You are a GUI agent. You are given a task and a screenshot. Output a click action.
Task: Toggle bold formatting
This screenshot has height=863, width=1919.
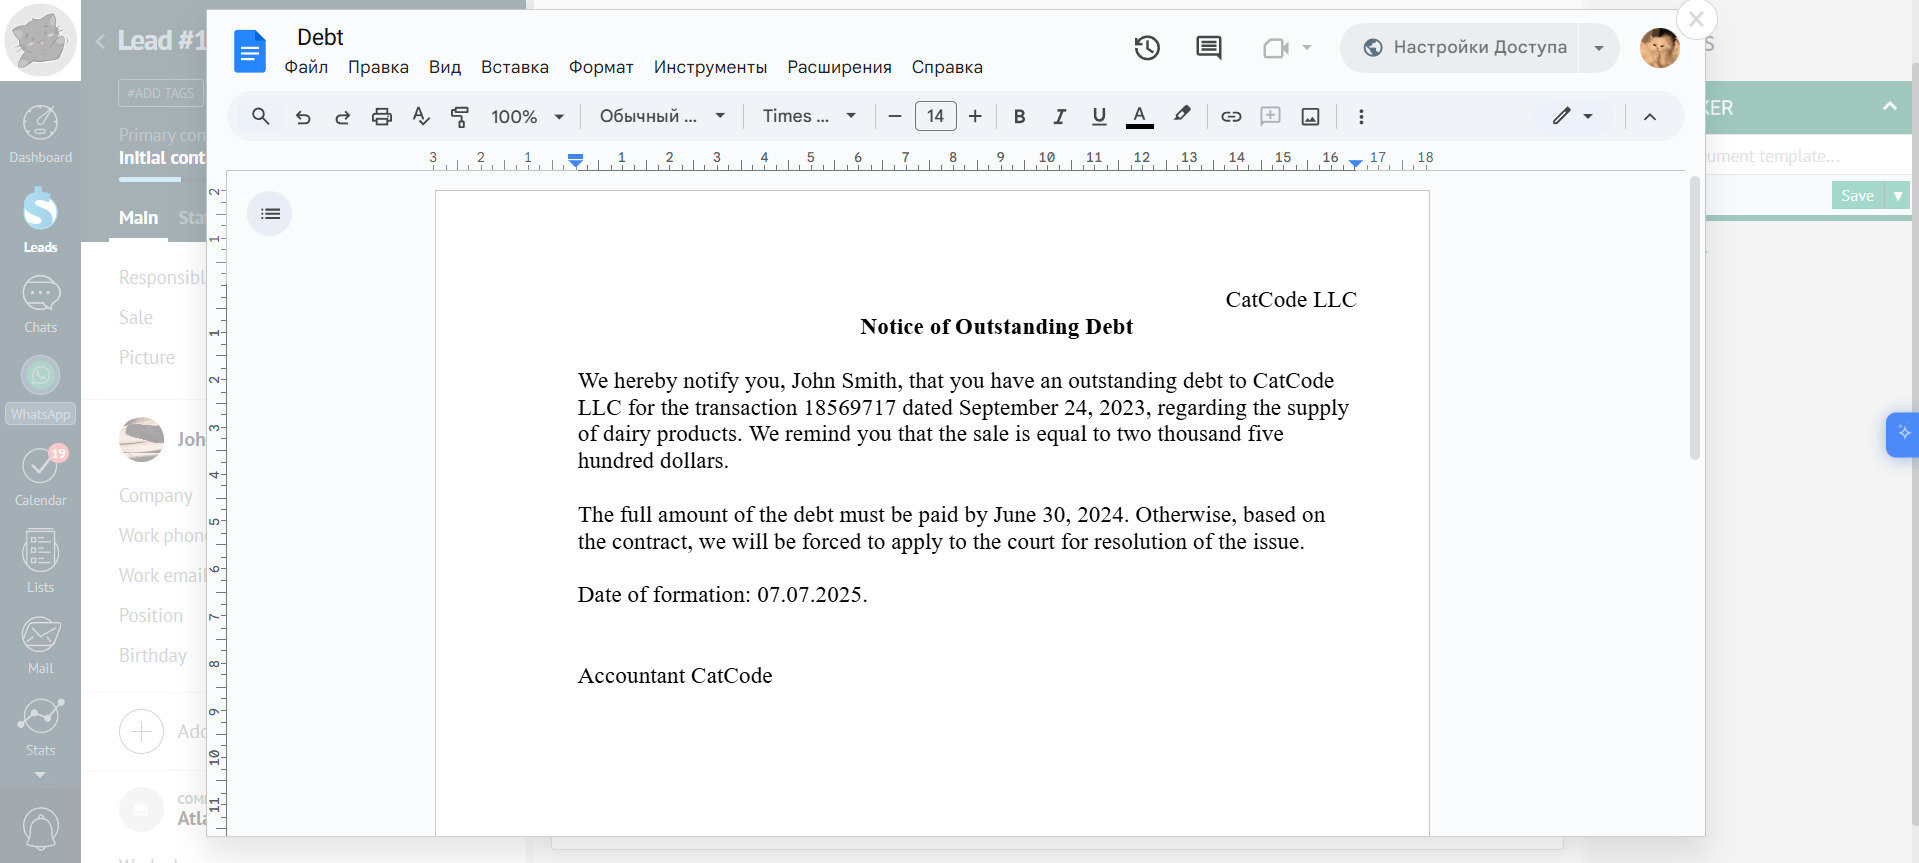[1019, 117]
